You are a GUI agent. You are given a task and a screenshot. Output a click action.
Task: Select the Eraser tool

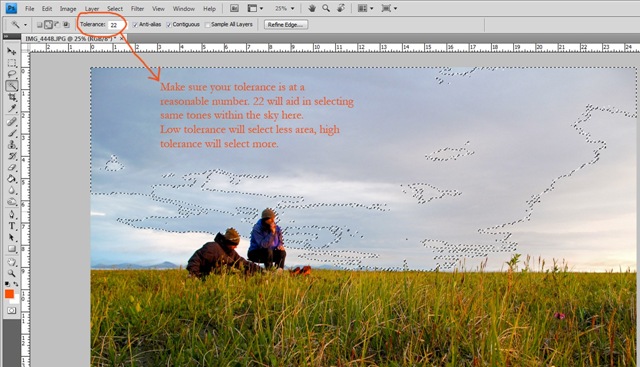pos(11,167)
